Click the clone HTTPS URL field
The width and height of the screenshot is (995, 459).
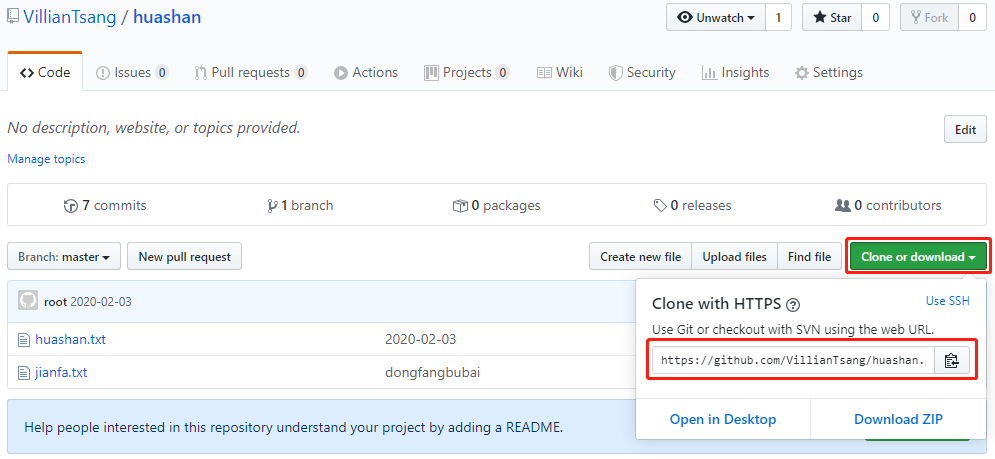click(794, 360)
